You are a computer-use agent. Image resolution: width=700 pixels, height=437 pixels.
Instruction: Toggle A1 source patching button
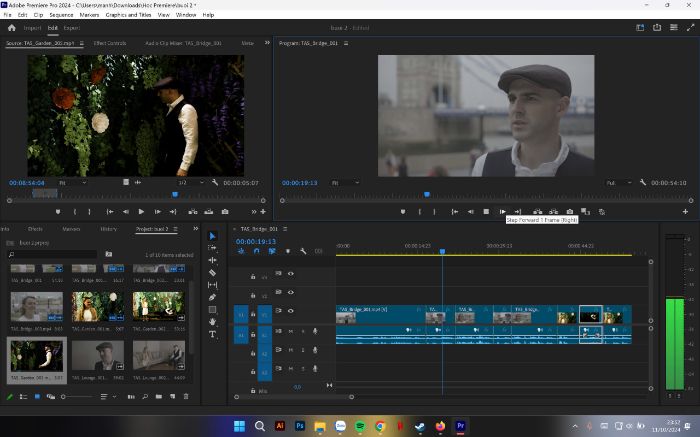pos(241,335)
